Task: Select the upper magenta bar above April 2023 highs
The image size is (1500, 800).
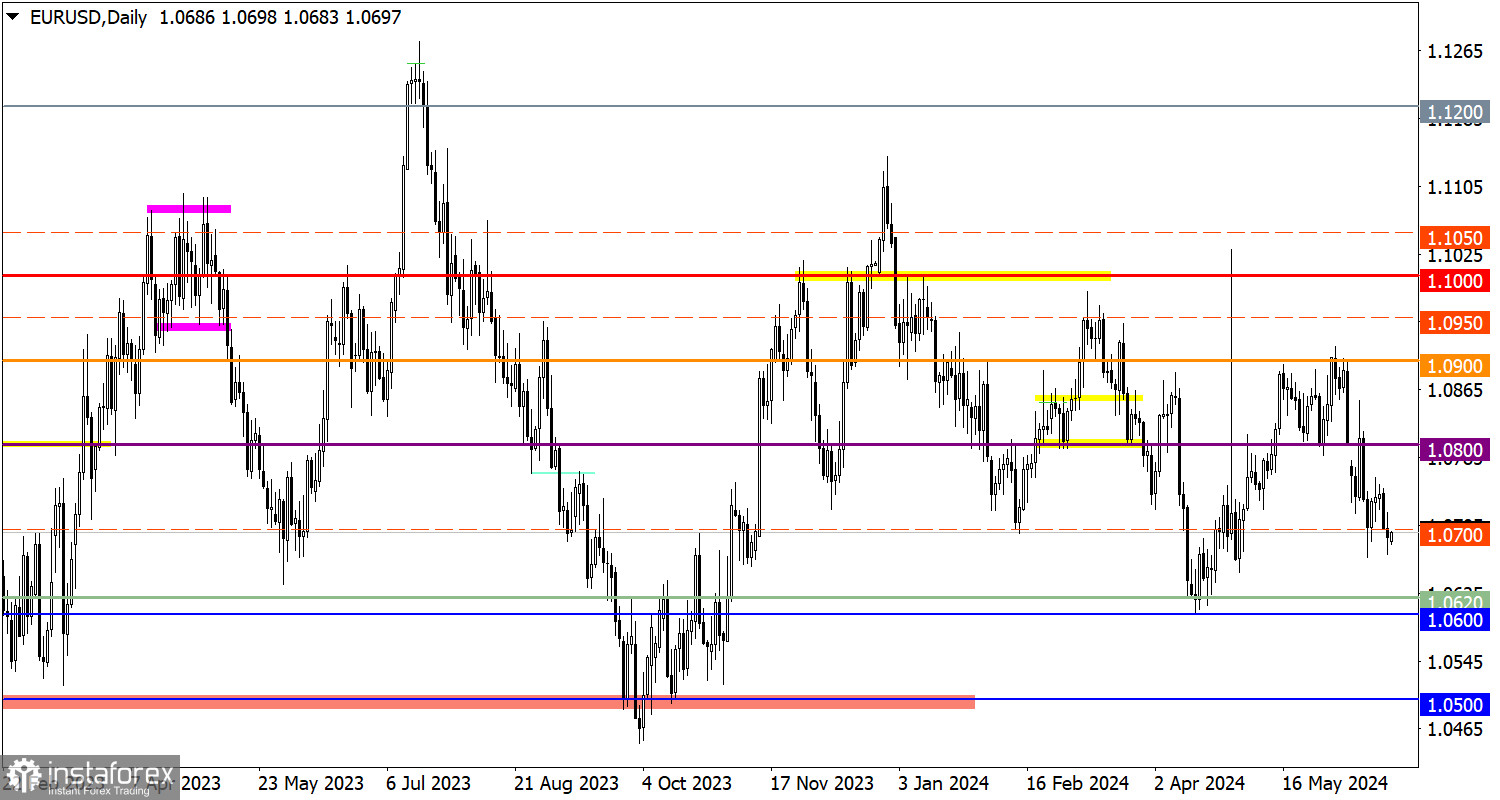Action: (x=189, y=208)
